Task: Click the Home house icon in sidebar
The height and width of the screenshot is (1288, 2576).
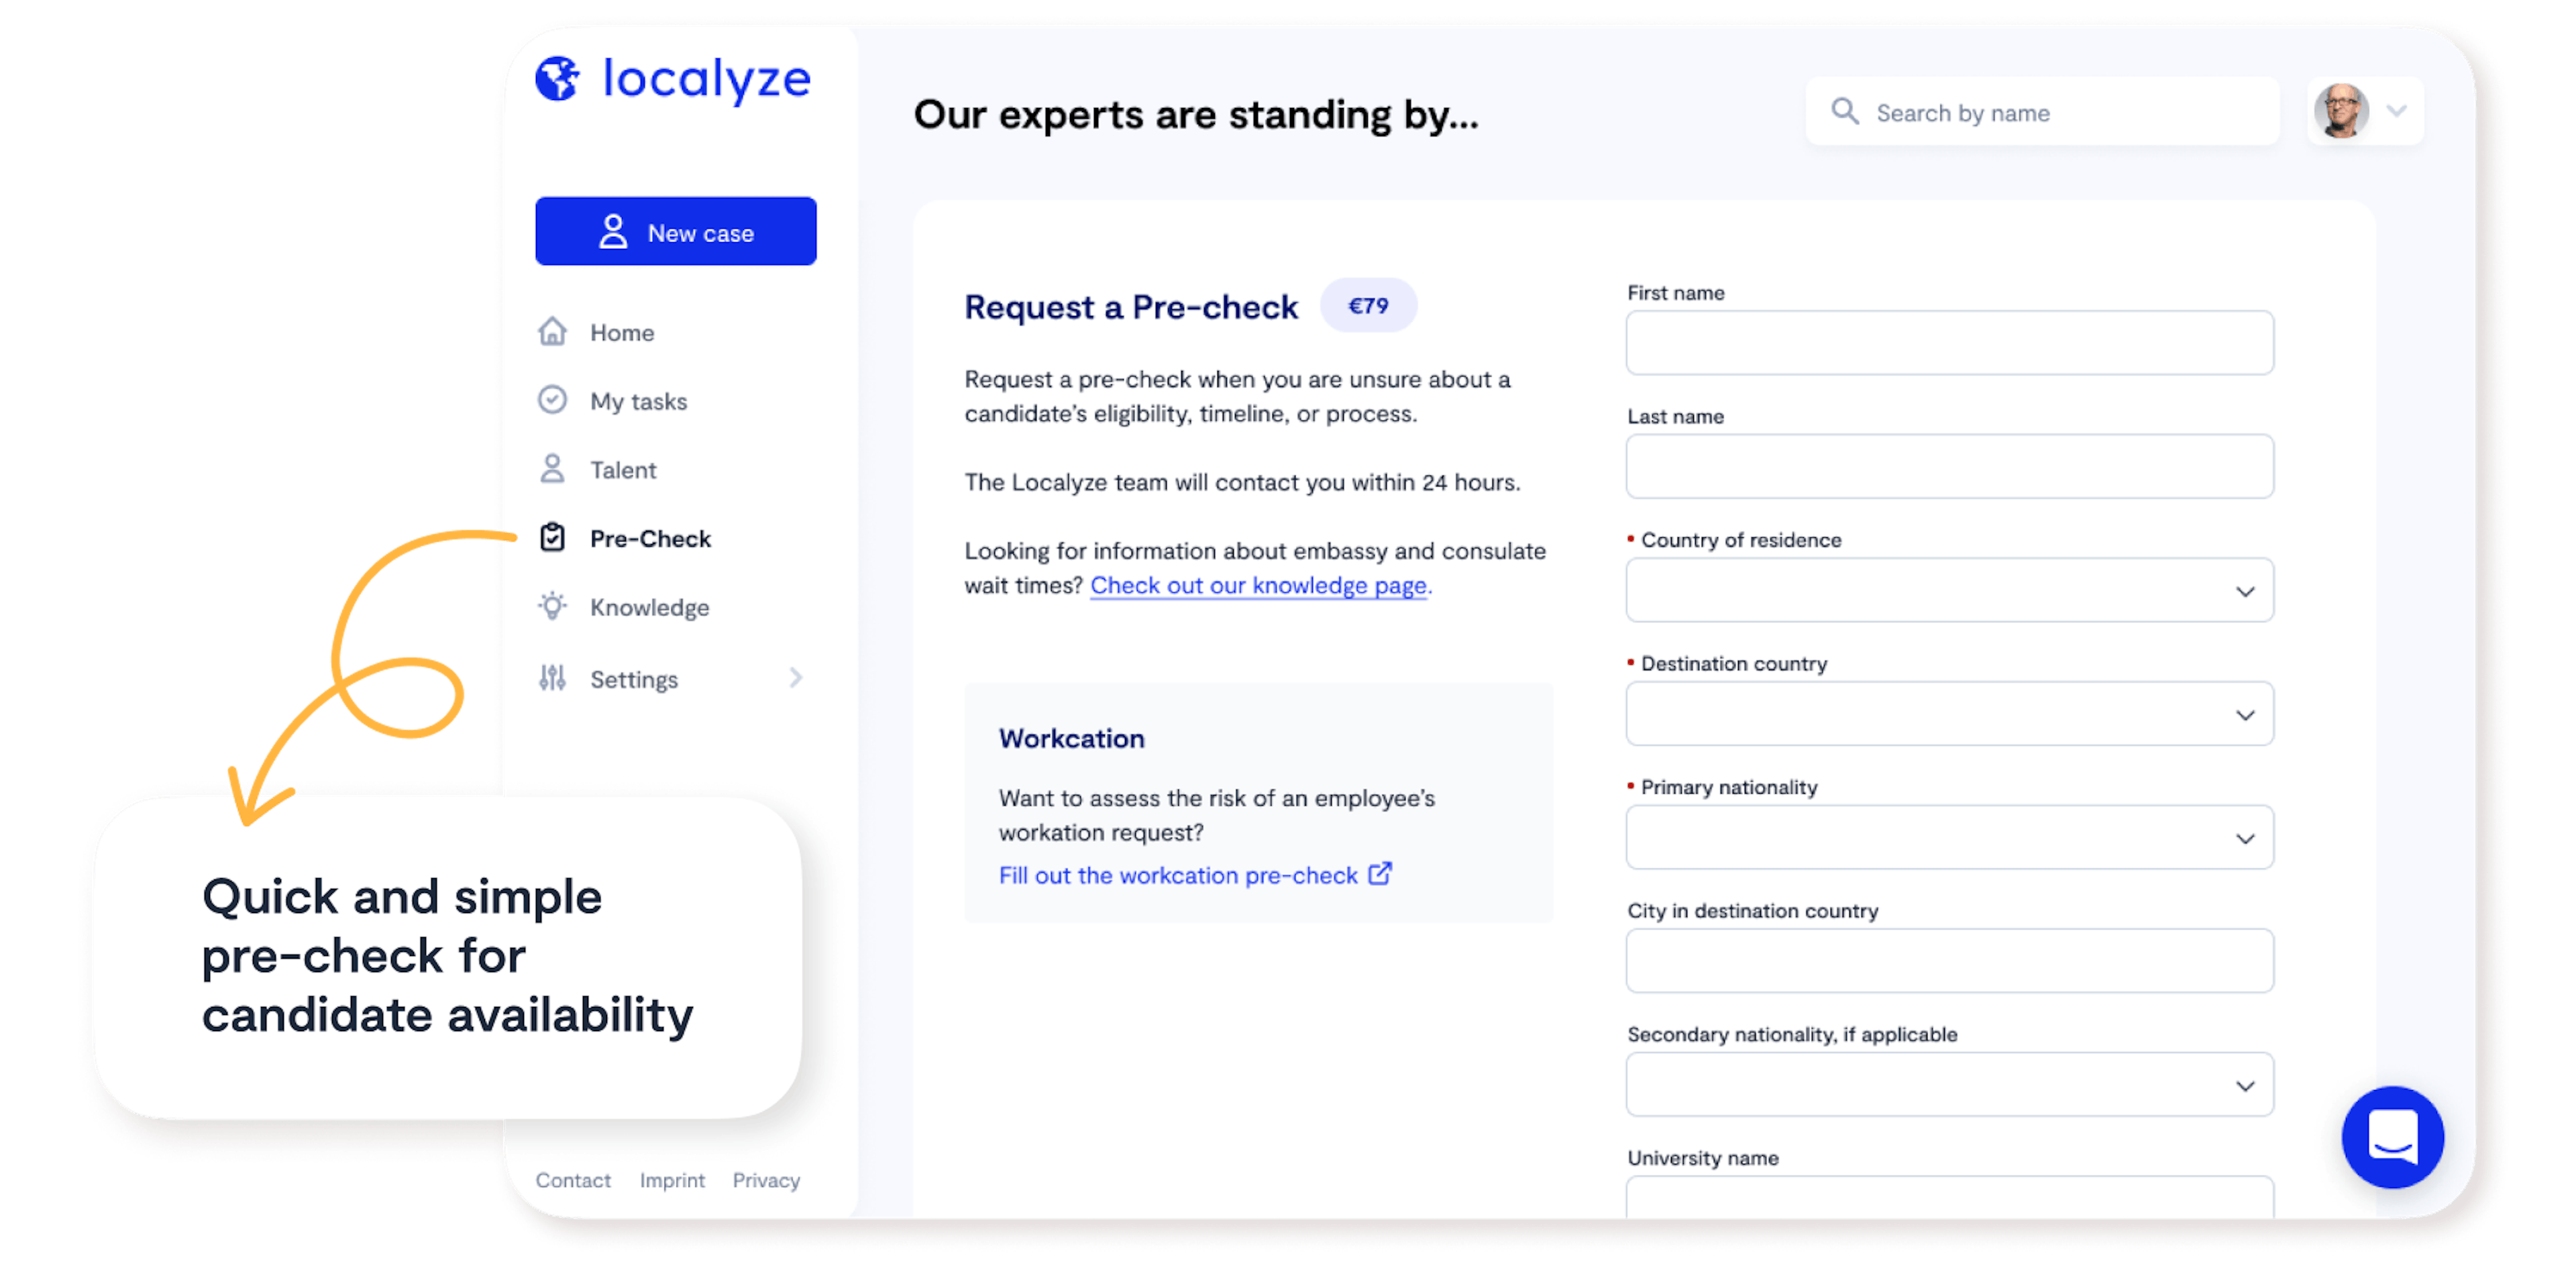Action: pos(552,332)
